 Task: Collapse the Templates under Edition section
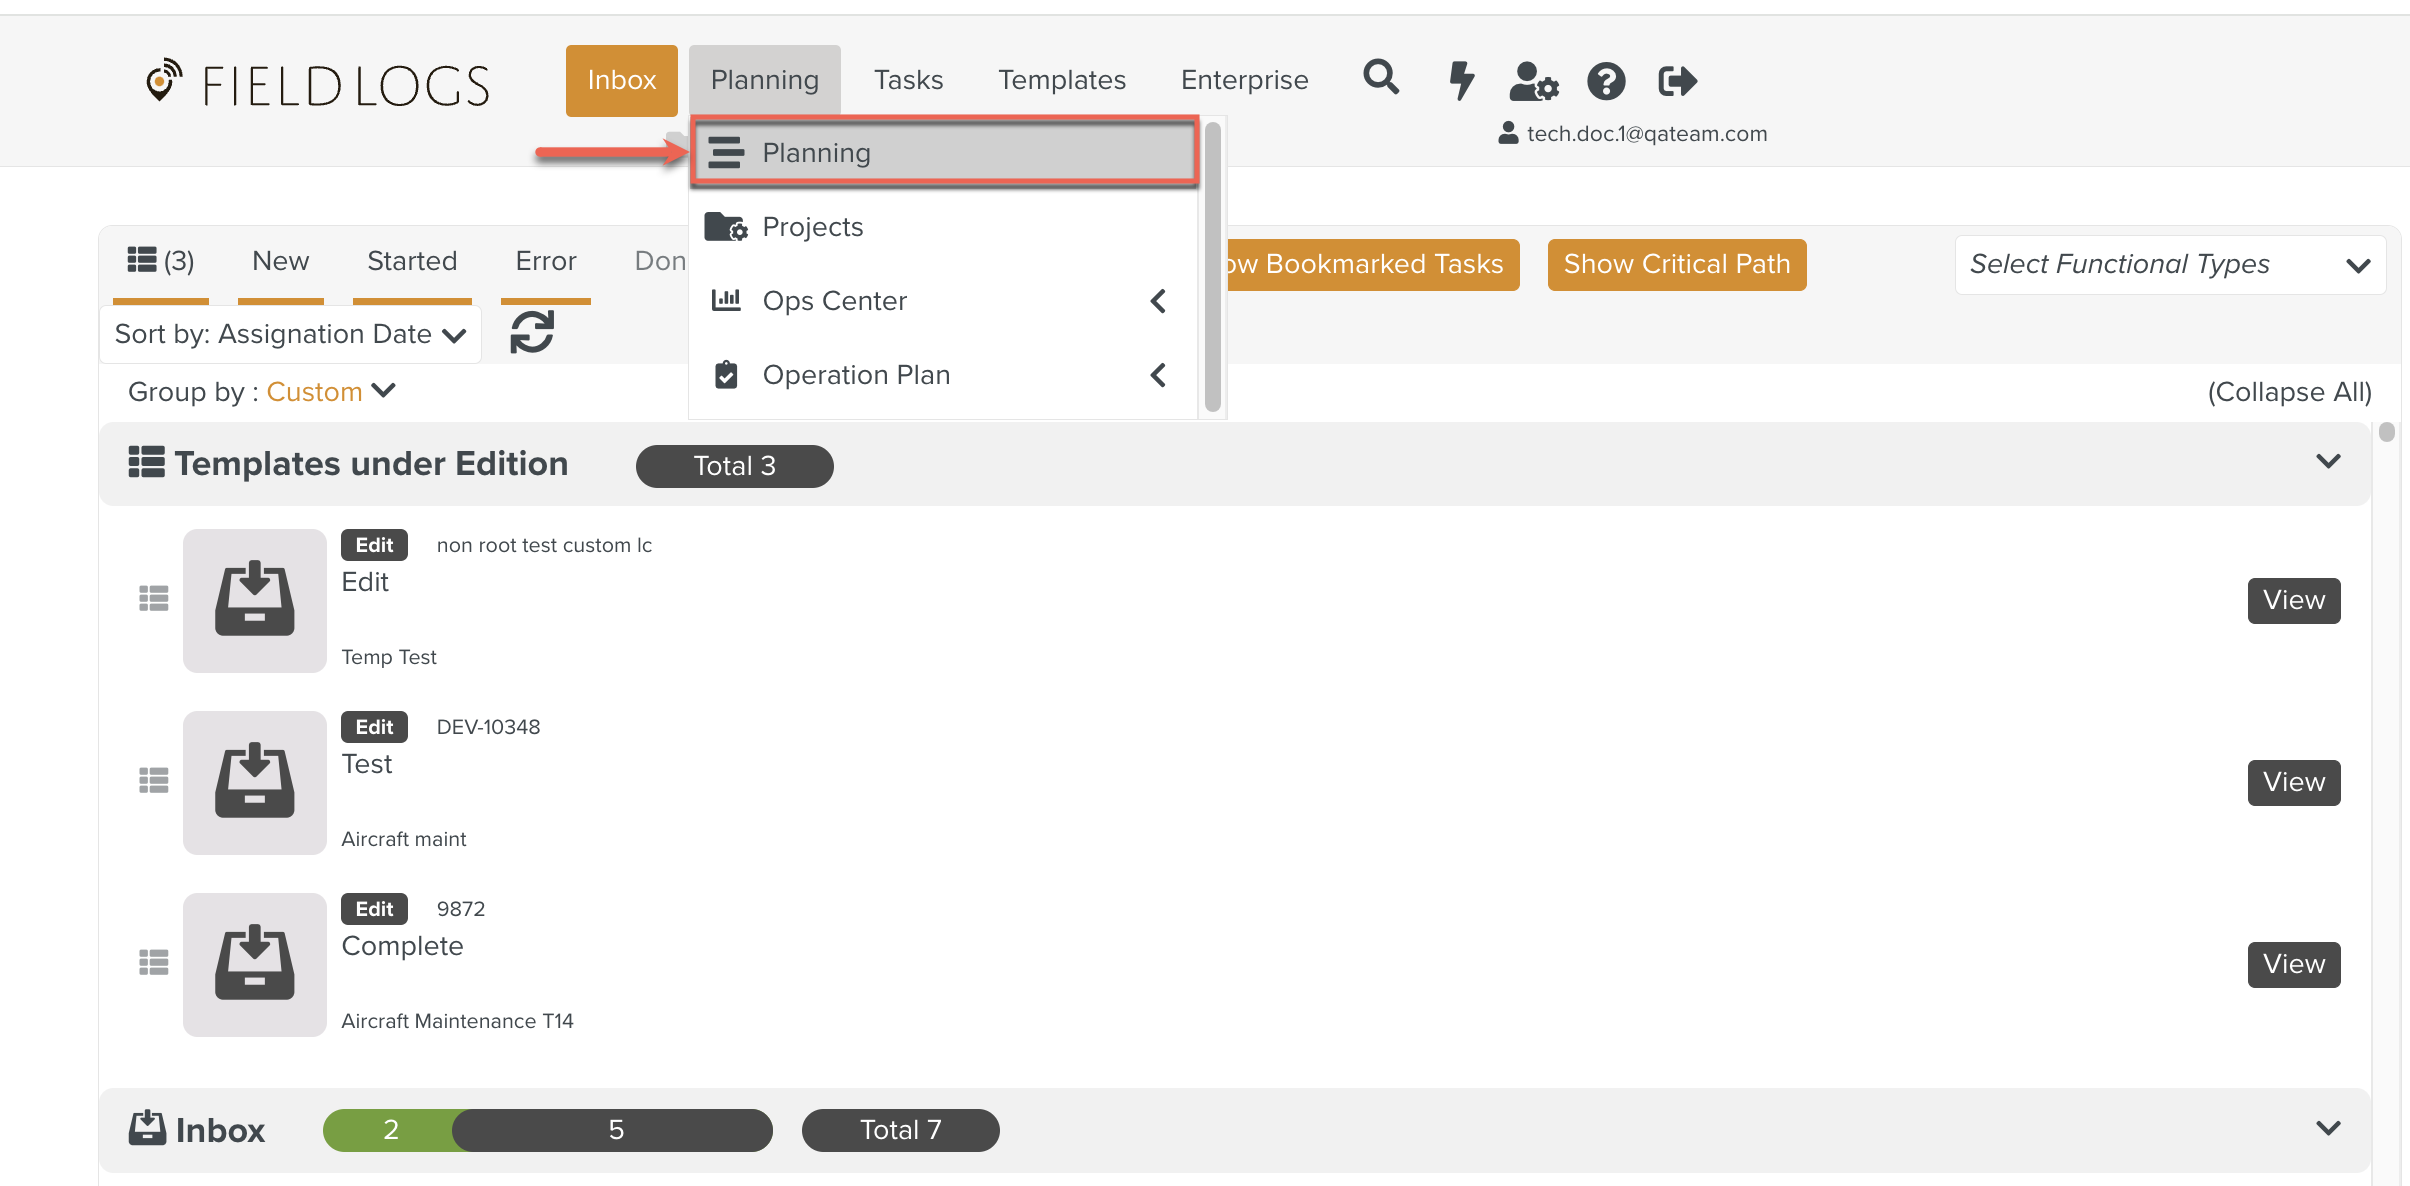[x=2328, y=462]
